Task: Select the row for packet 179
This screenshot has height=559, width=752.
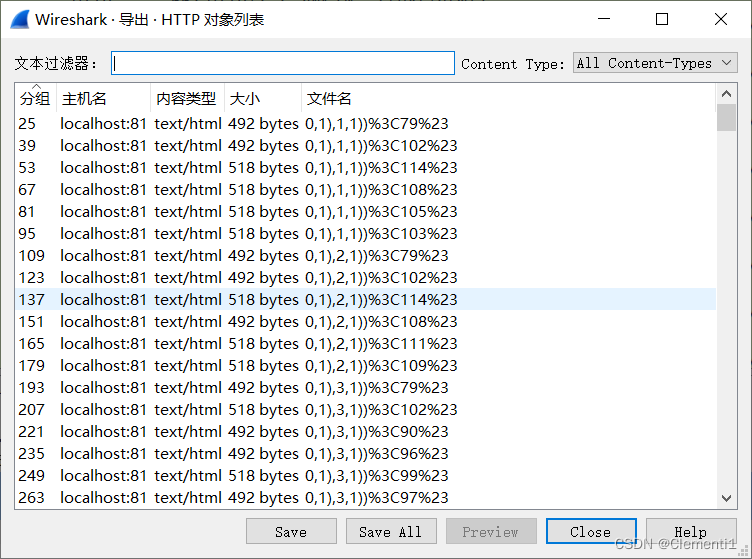Action: pyautogui.click(x=365, y=366)
